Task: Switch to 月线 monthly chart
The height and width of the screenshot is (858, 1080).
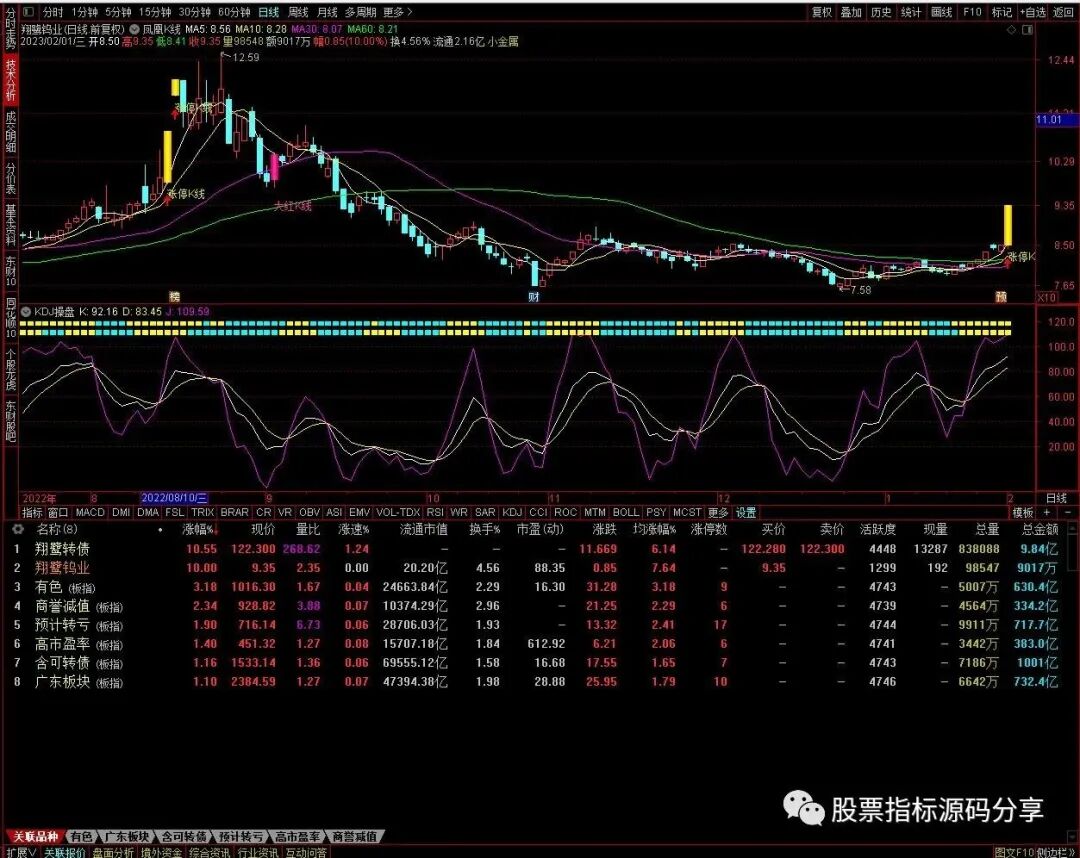Action: point(328,12)
